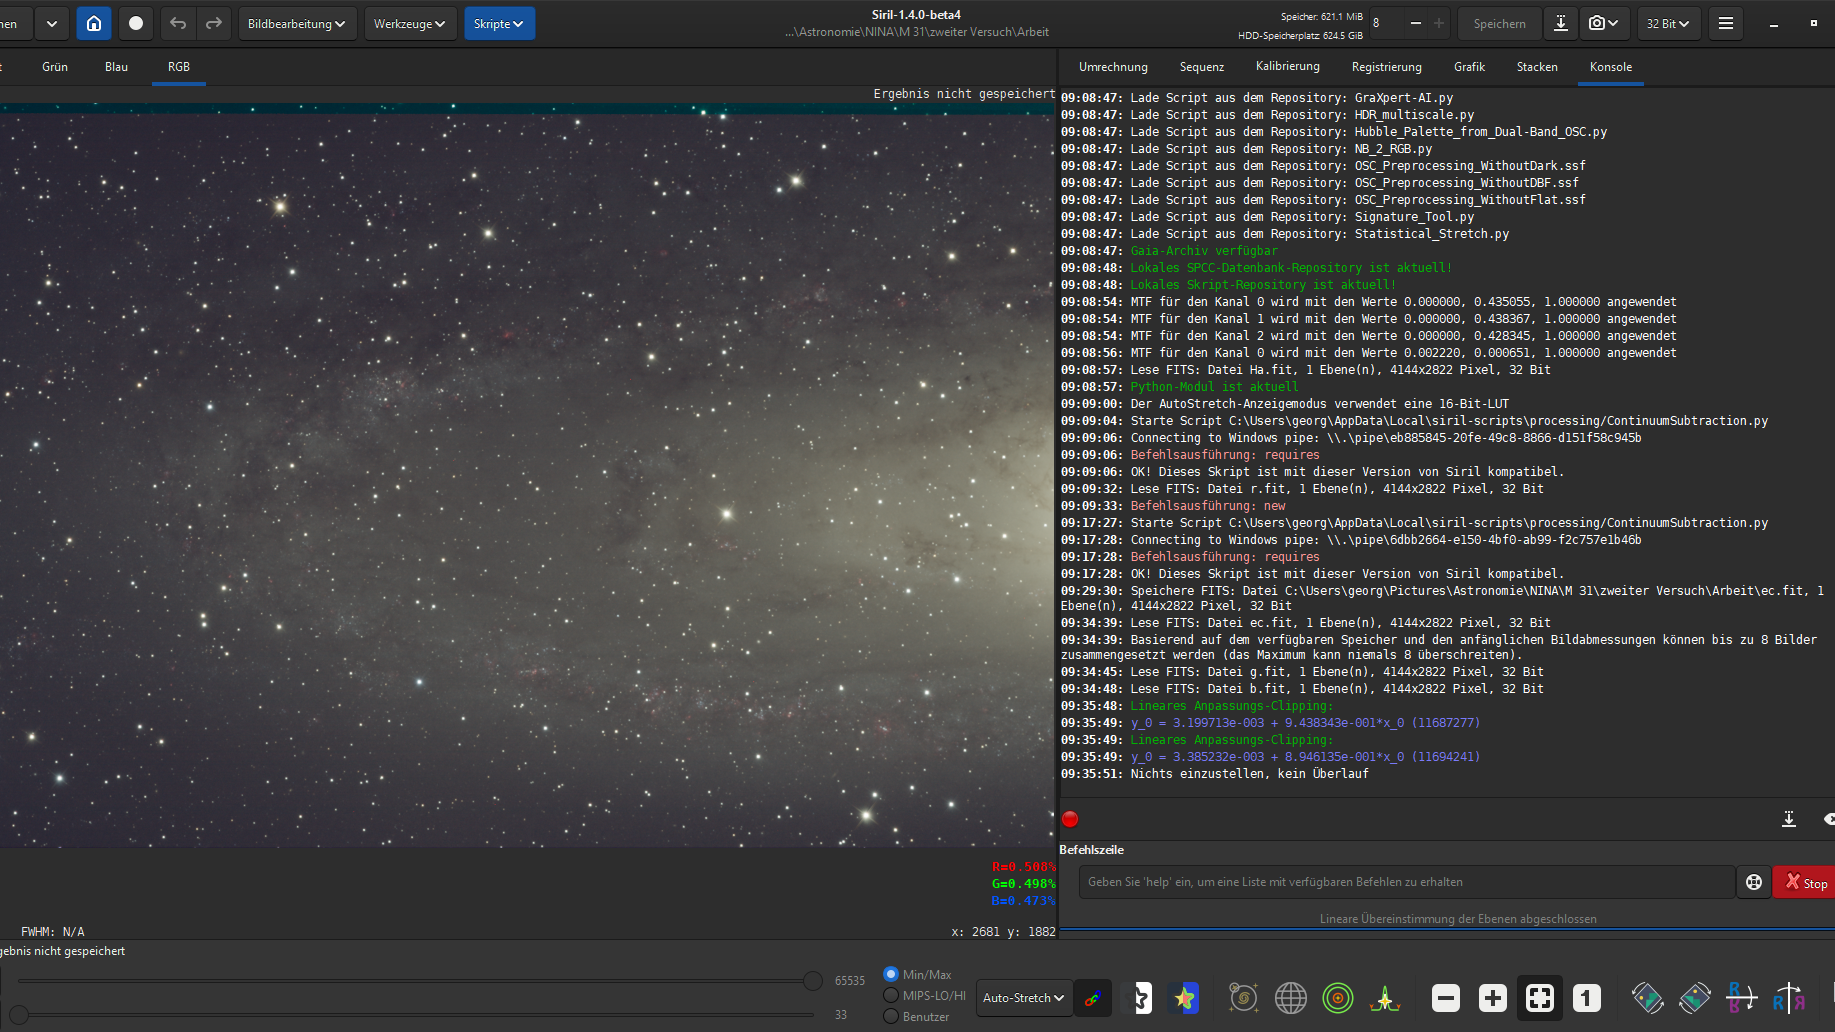Click the globe grid overlay icon
This screenshot has width=1835, height=1032.
(1290, 997)
